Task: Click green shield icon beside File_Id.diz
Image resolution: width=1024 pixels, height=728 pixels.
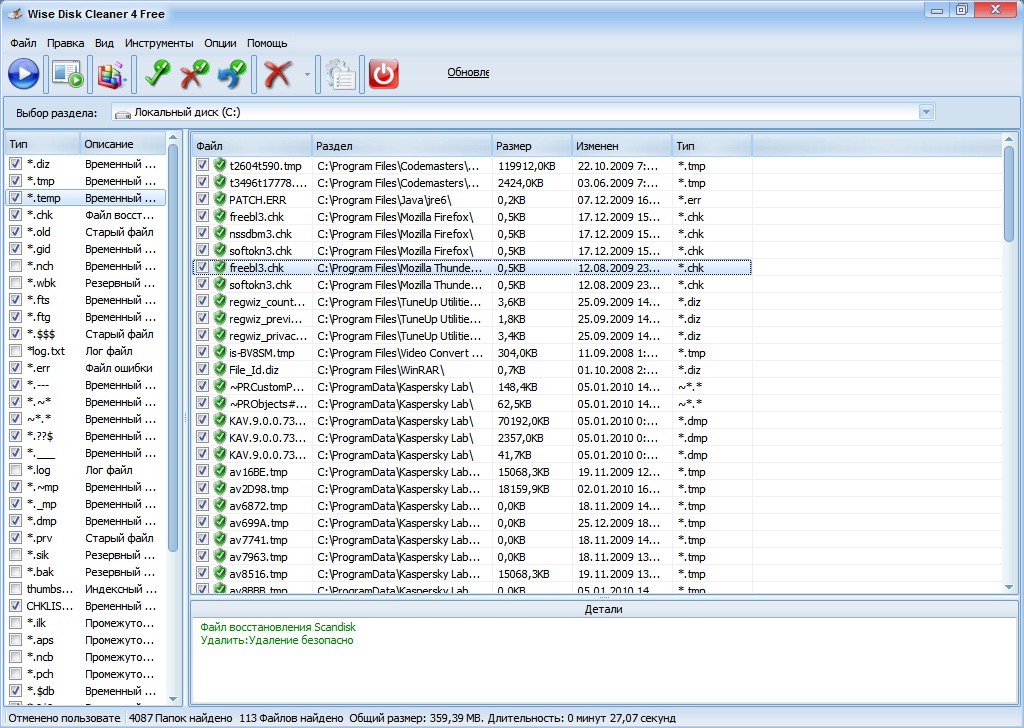Action: coord(220,369)
